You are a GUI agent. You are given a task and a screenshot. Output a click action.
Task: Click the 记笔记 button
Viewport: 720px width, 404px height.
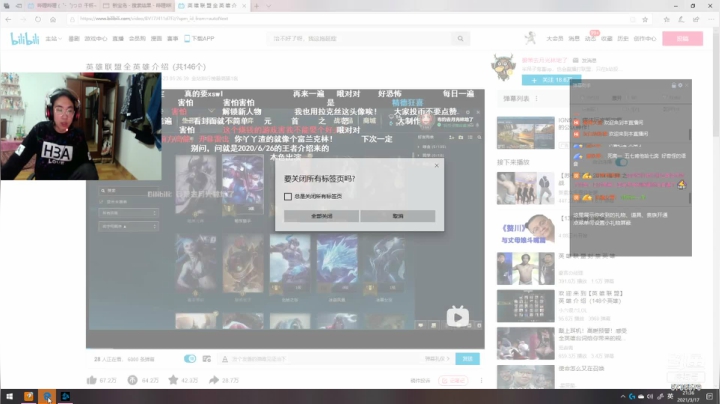[453, 380]
